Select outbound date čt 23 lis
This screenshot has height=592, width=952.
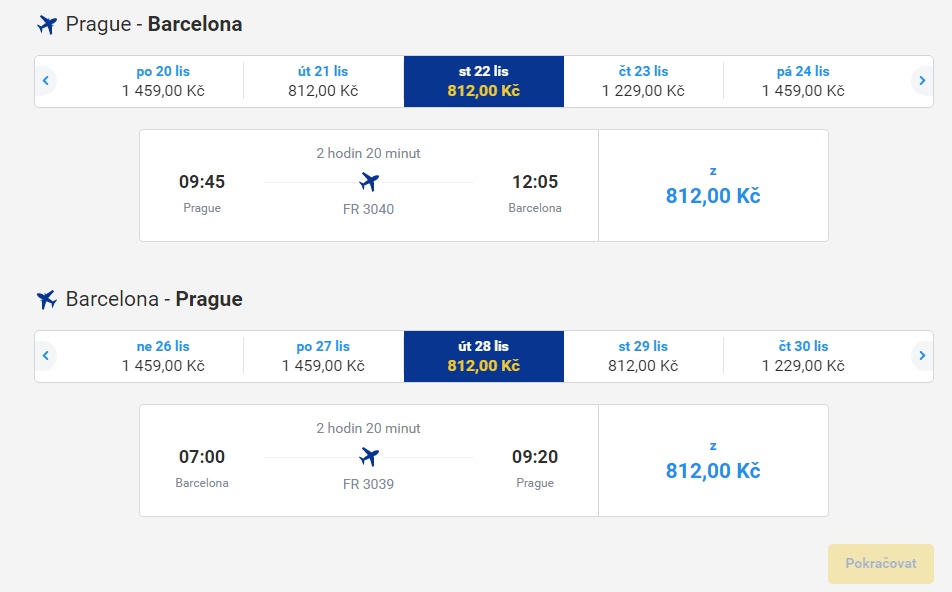[x=644, y=81]
